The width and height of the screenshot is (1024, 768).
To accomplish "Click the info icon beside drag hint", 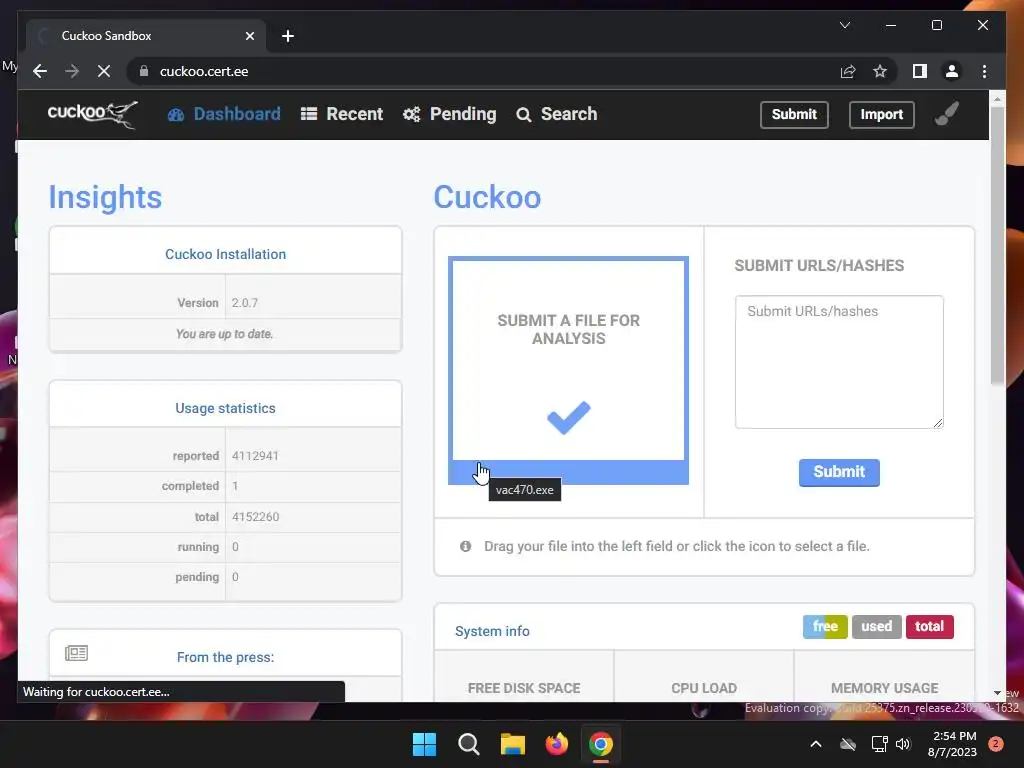I will click(x=465, y=546).
